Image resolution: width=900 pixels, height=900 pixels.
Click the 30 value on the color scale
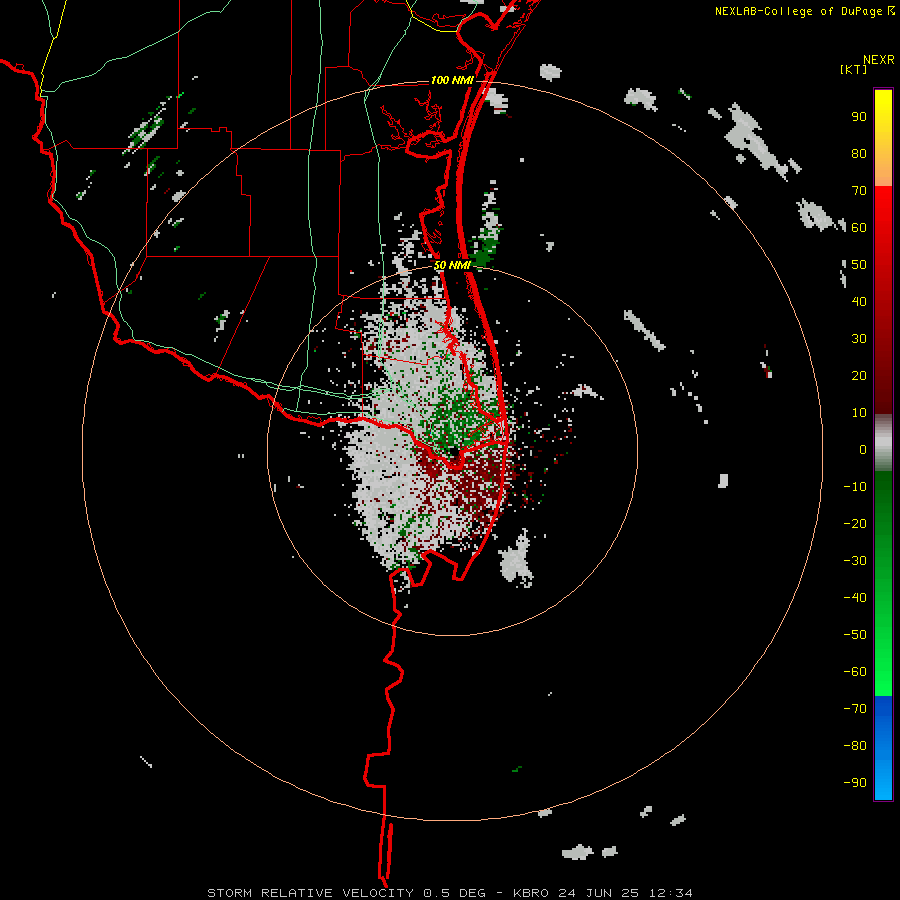[x=859, y=339]
